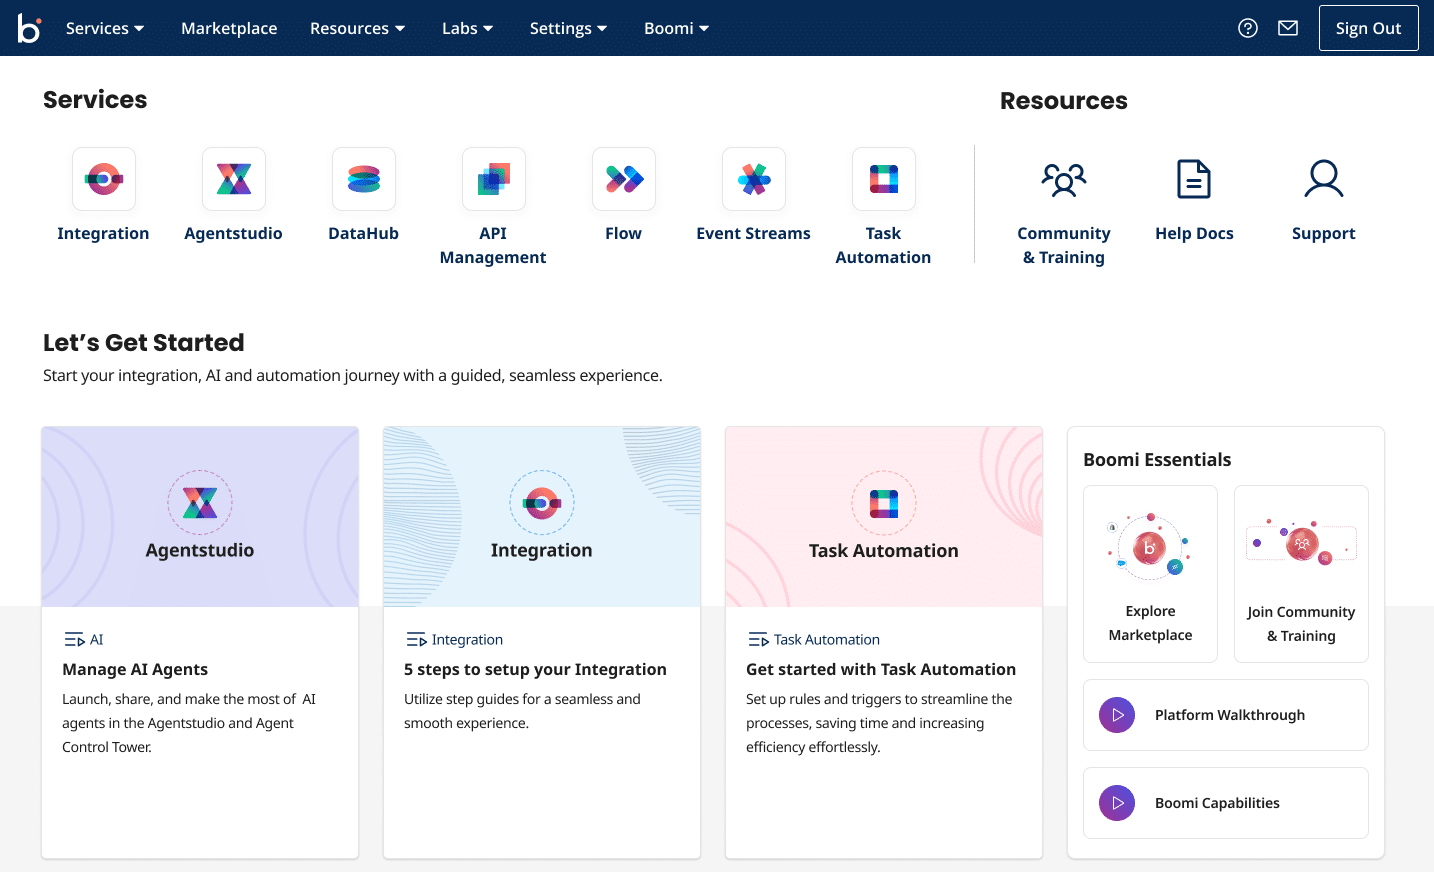
Task: Open the Integration label link under Services
Action: point(103,233)
